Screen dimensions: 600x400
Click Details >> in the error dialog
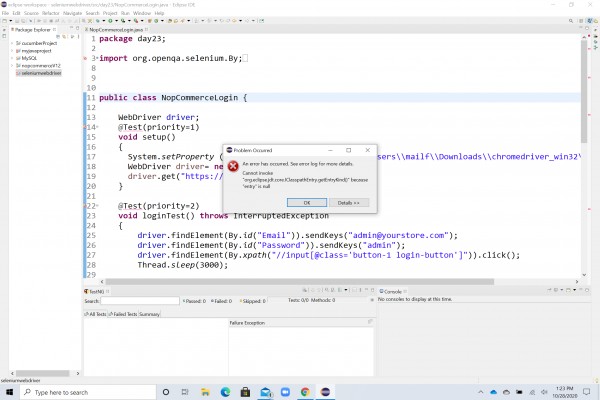(x=349, y=202)
